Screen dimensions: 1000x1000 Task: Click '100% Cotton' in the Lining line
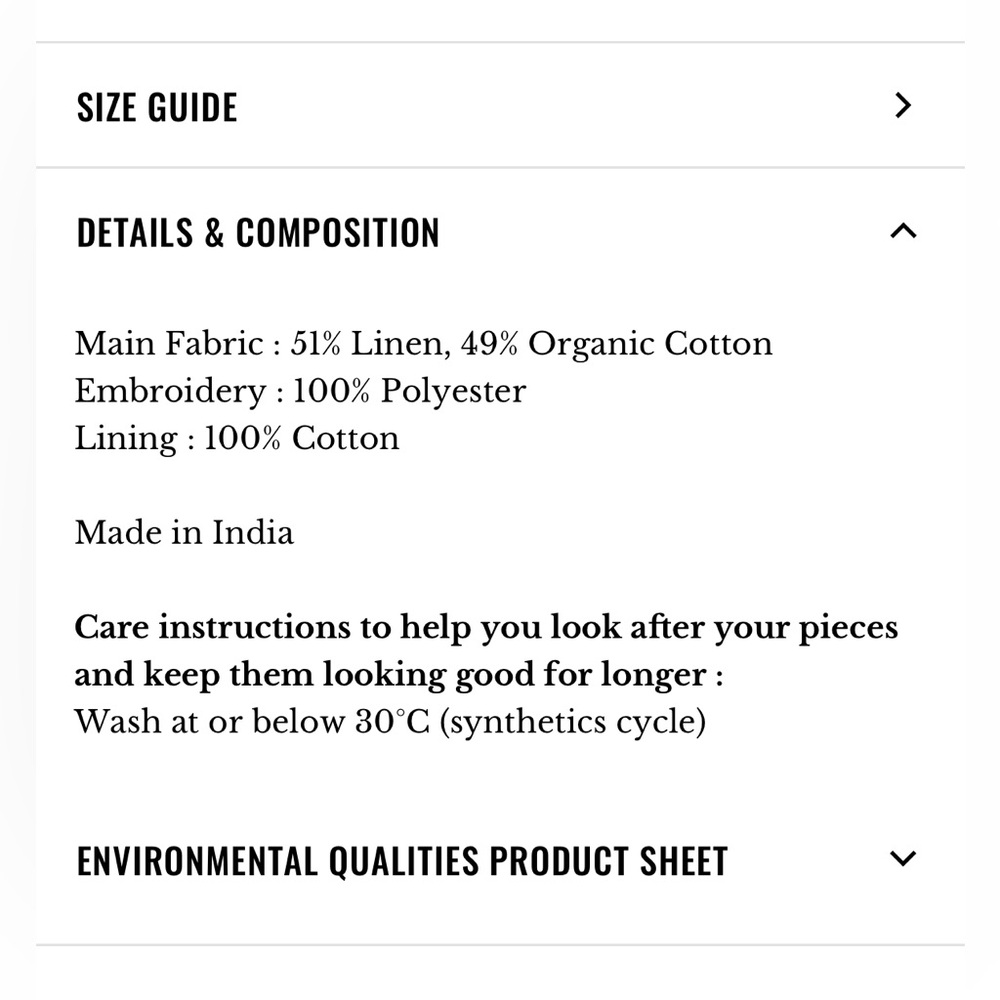(302, 439)
